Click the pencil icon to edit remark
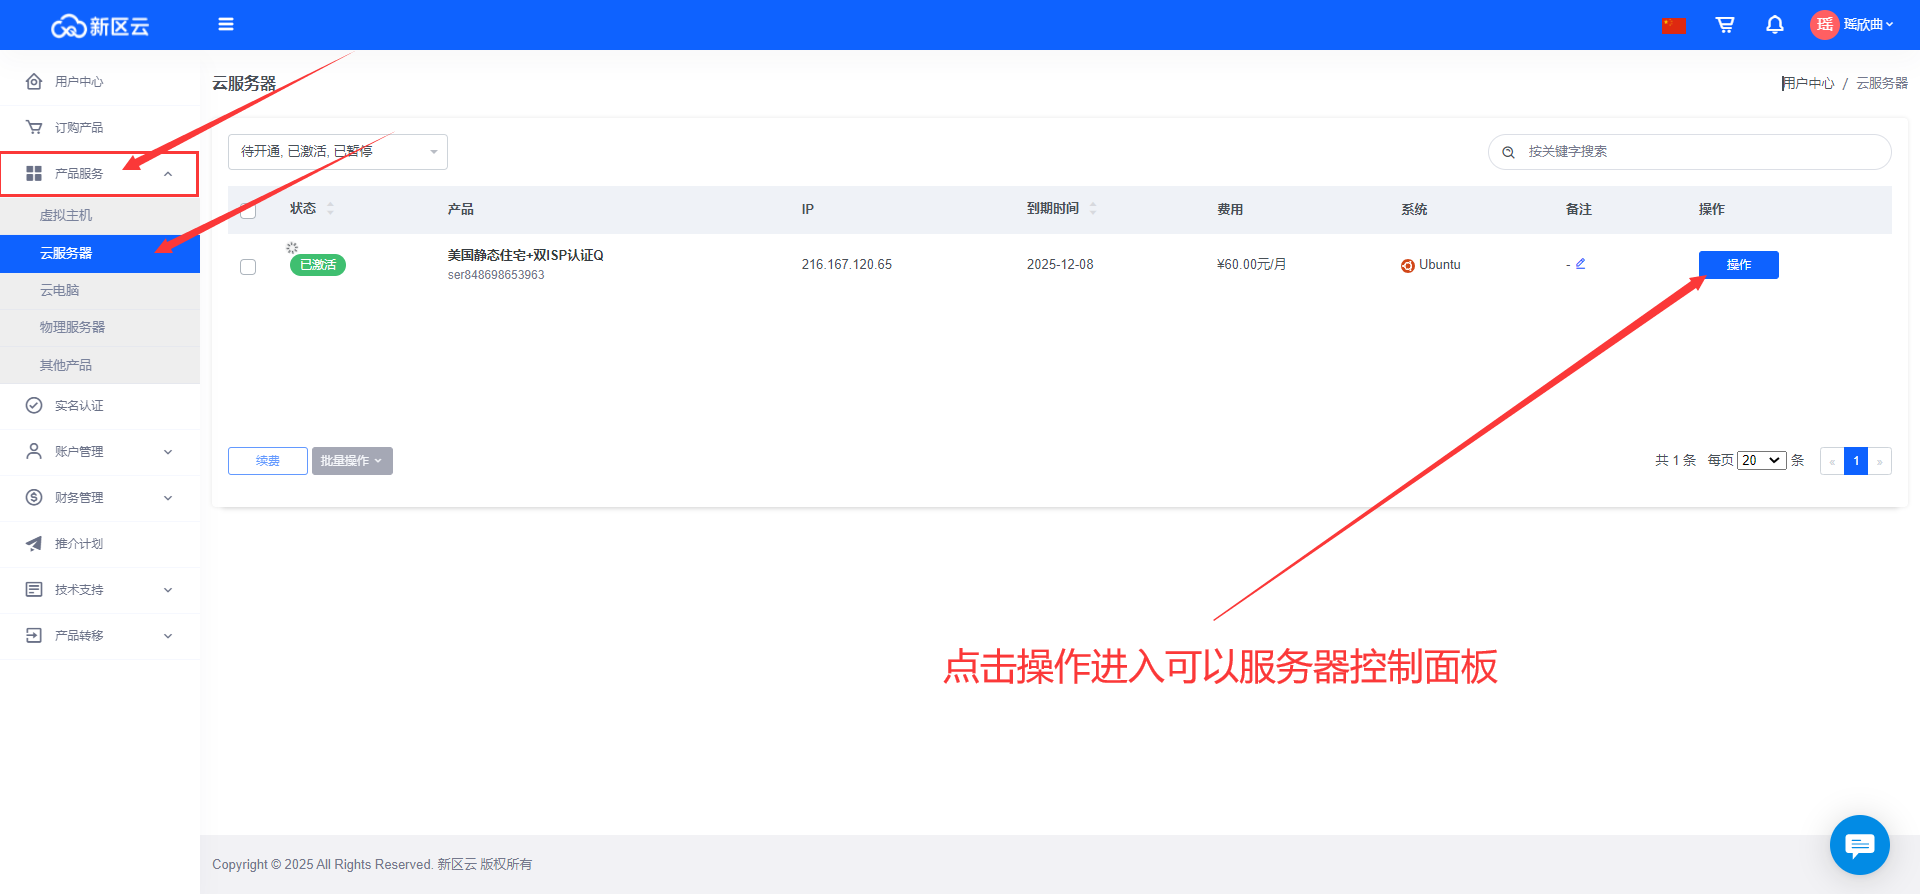The height and width of the screenshot is (894, 1920). [x=1581, y=264]
